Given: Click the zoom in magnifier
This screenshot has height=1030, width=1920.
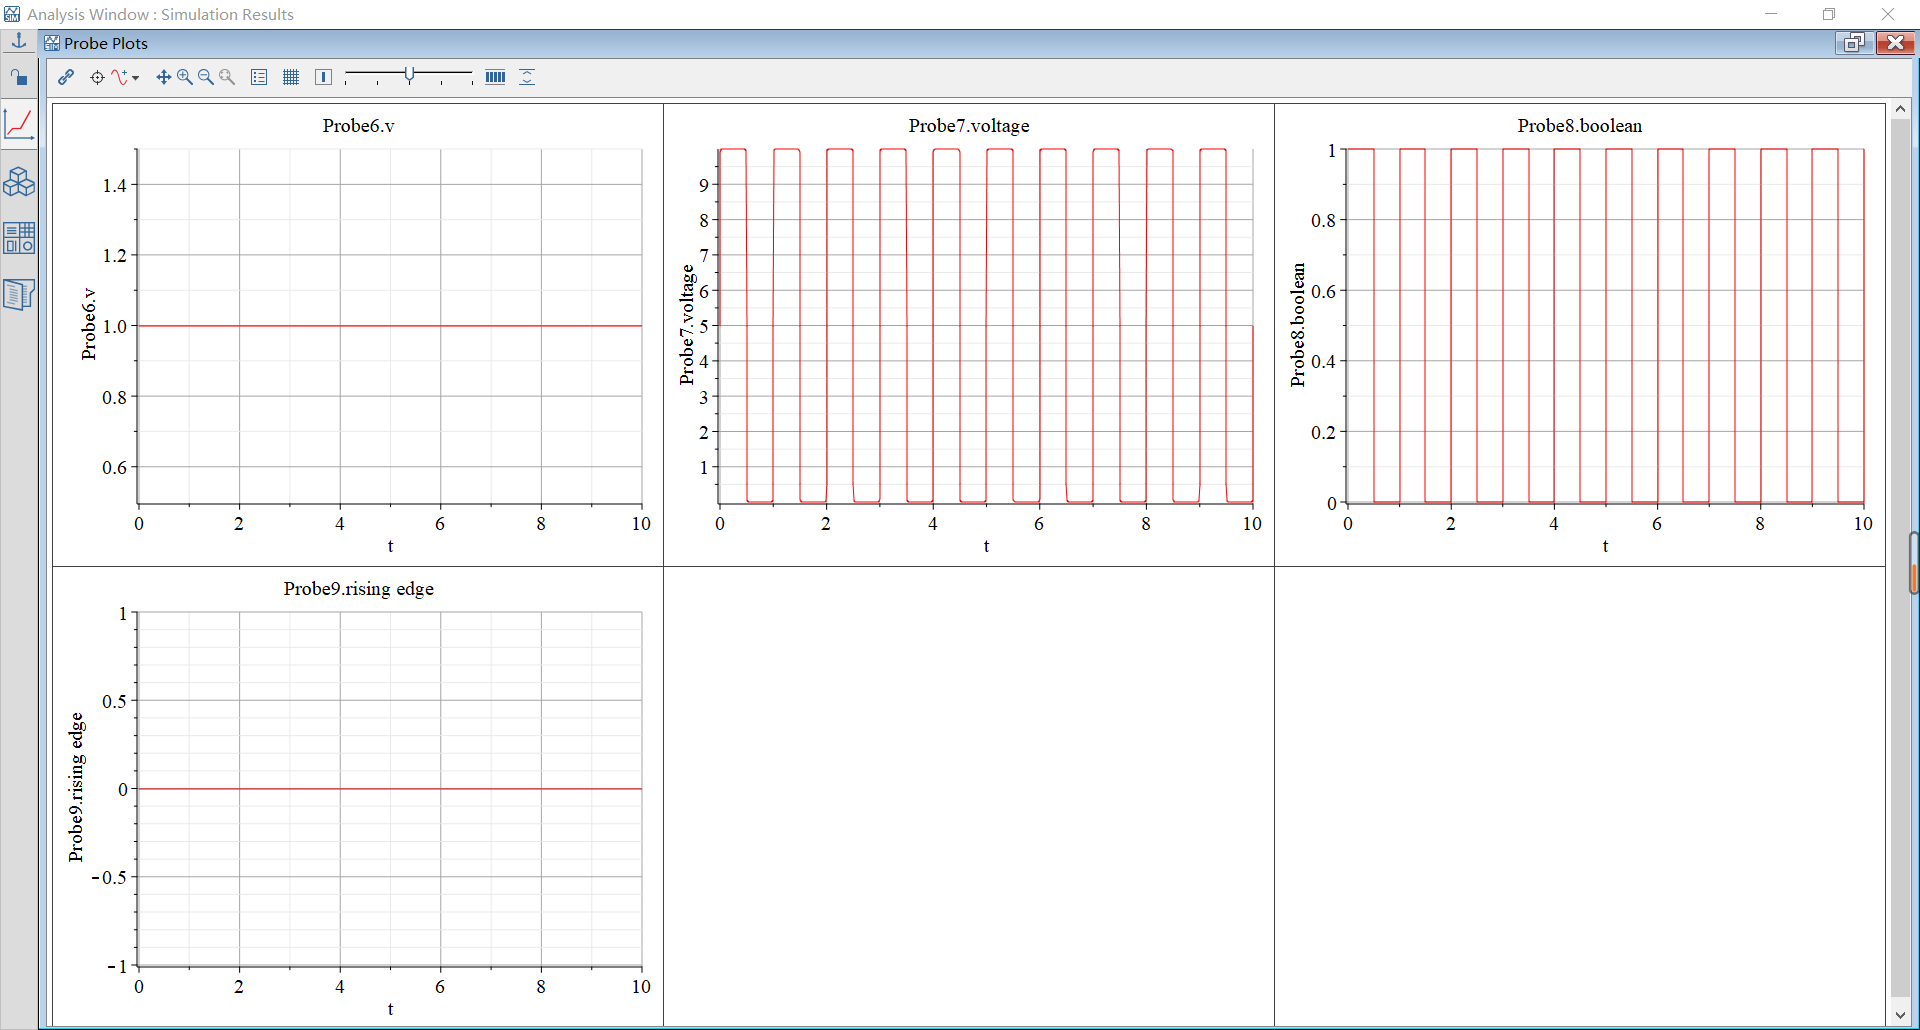Looking at the screenshot, I should (x=185, y=77).
